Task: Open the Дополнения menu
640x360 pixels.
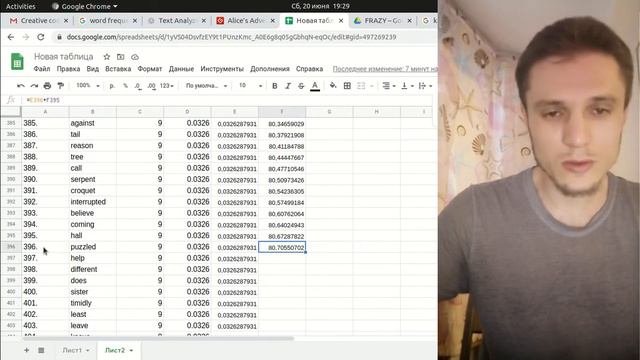Action: tap(270, 69)
